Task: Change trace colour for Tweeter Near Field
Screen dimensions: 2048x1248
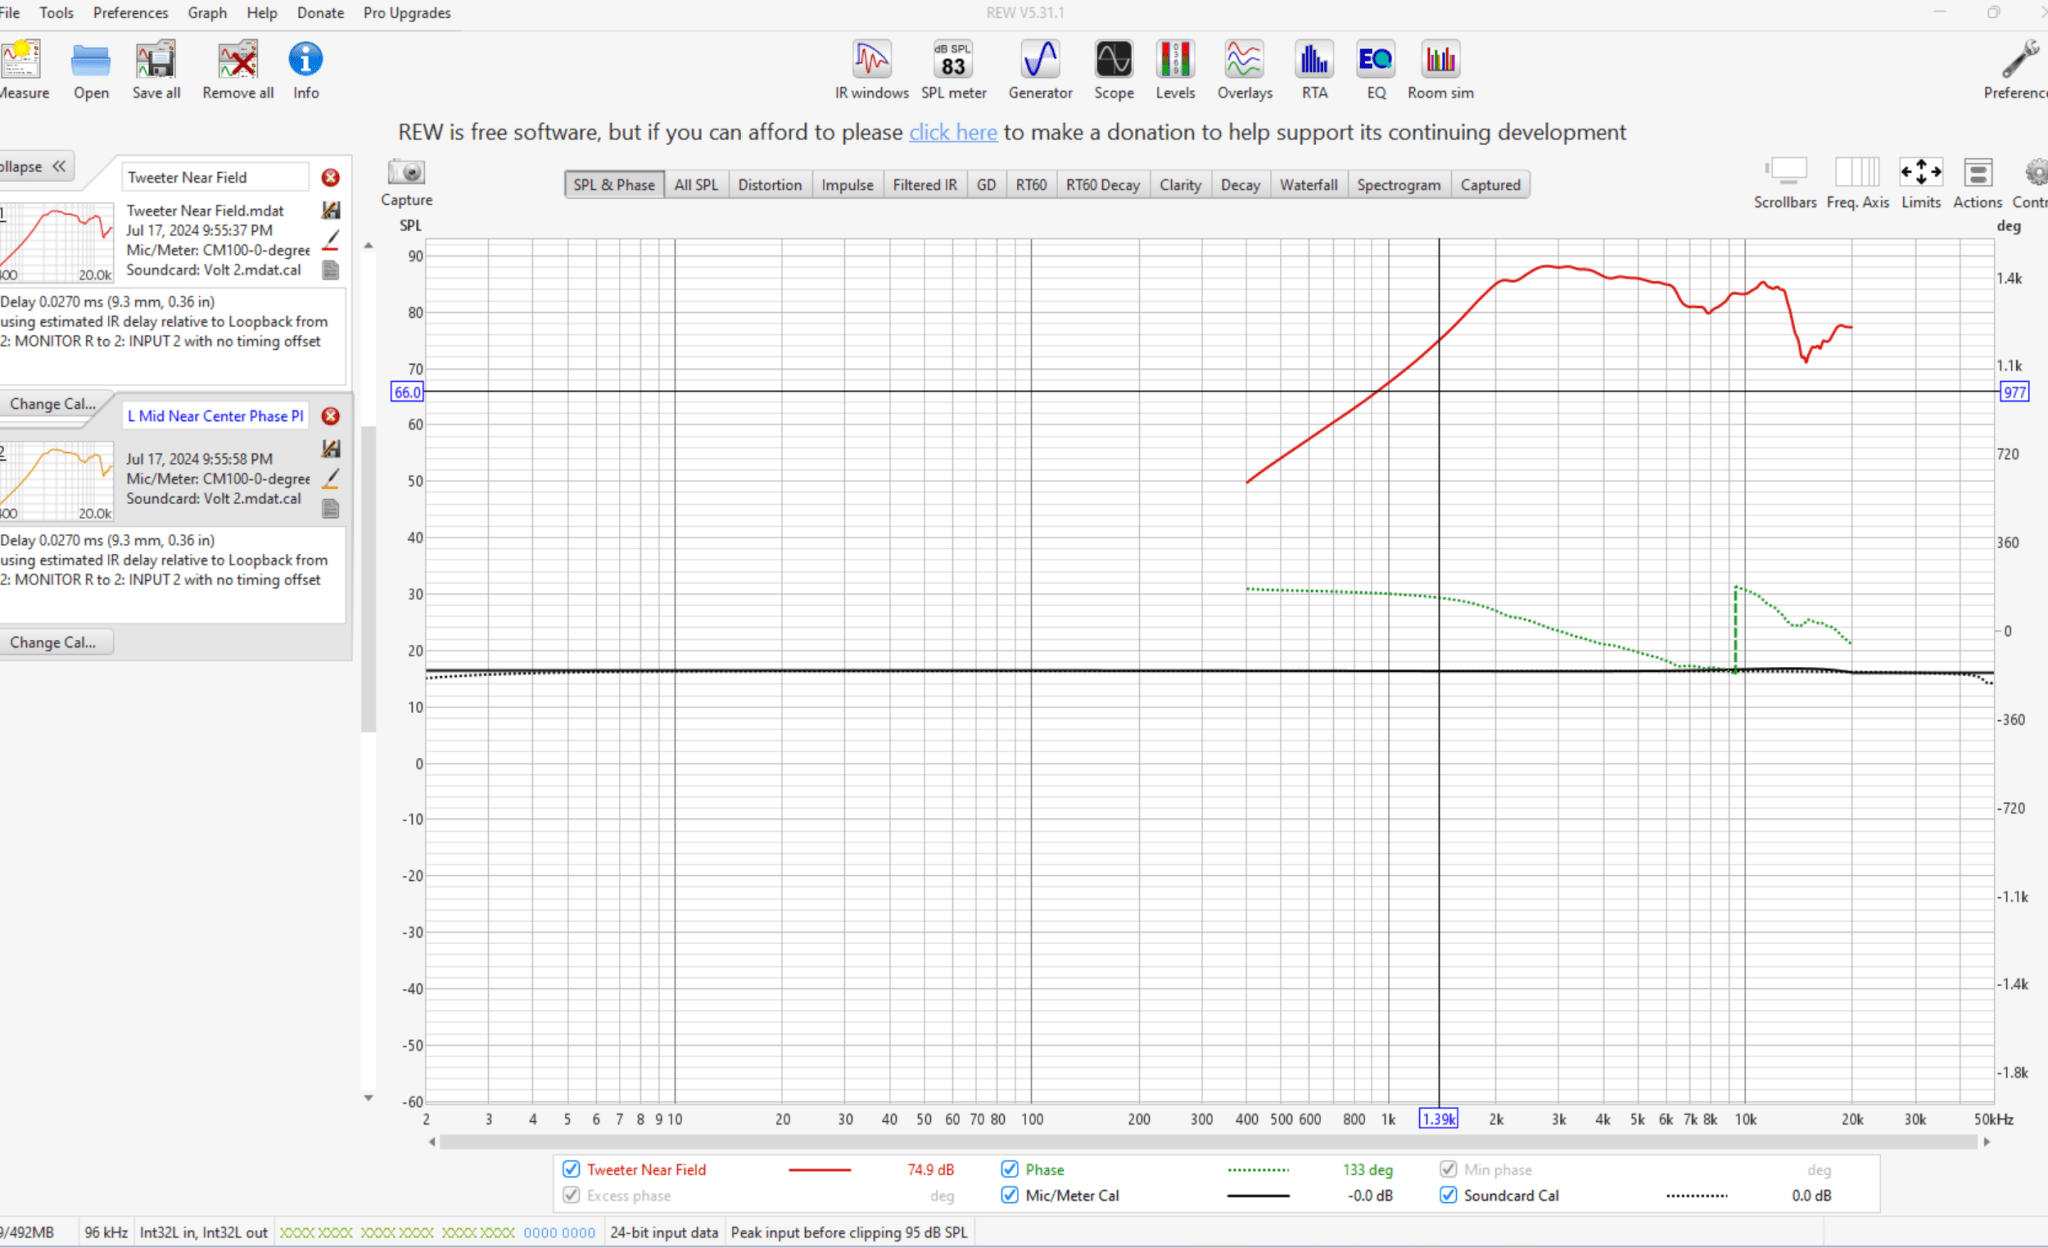Action: 331,241
